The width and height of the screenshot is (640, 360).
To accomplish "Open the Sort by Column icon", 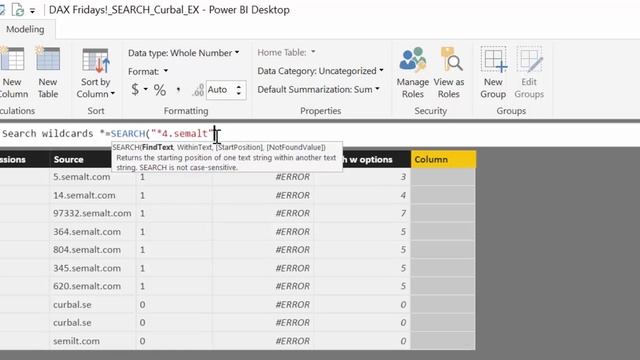I will click(x=96, y=60).
